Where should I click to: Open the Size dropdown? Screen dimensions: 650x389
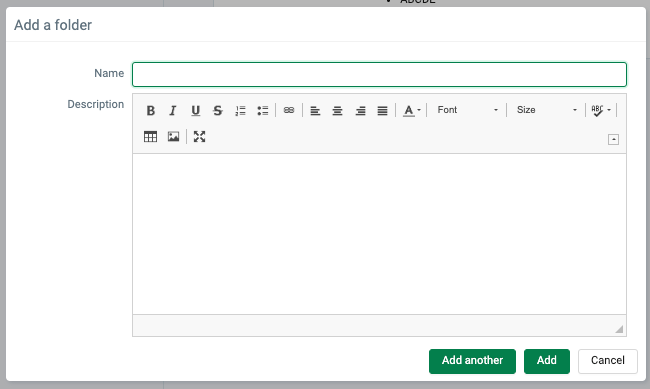546,110
